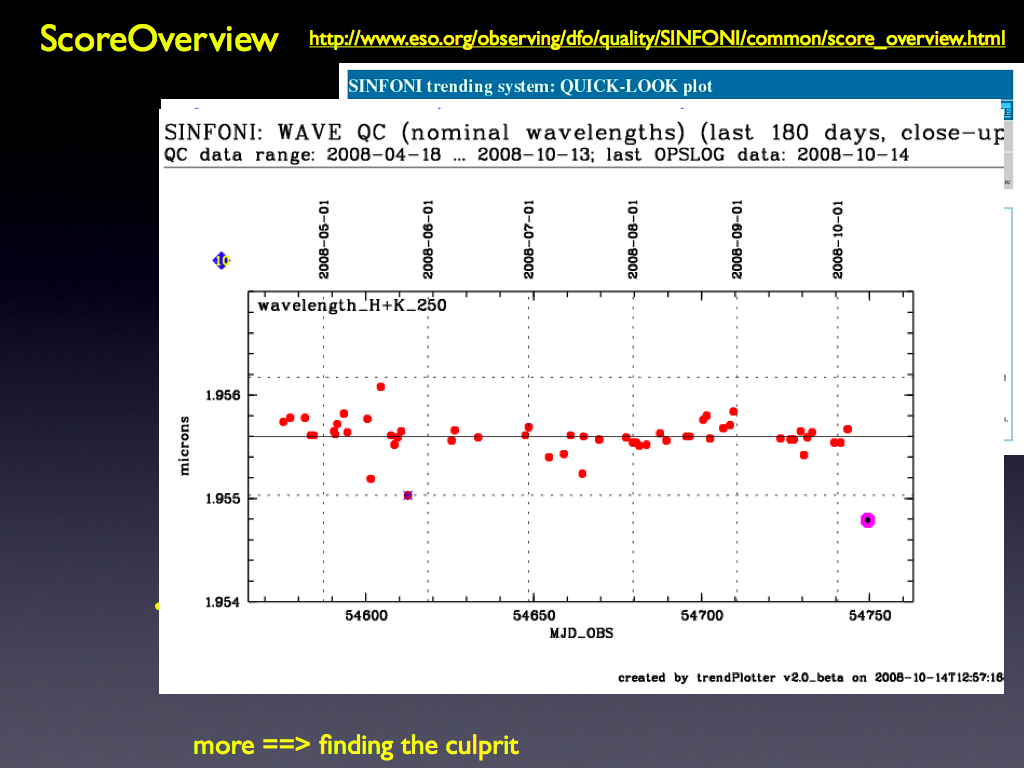The height and width of the screenshot is (768, 1024).
Task: Click the 2008-10-01 date label
Action: point(838,239)
